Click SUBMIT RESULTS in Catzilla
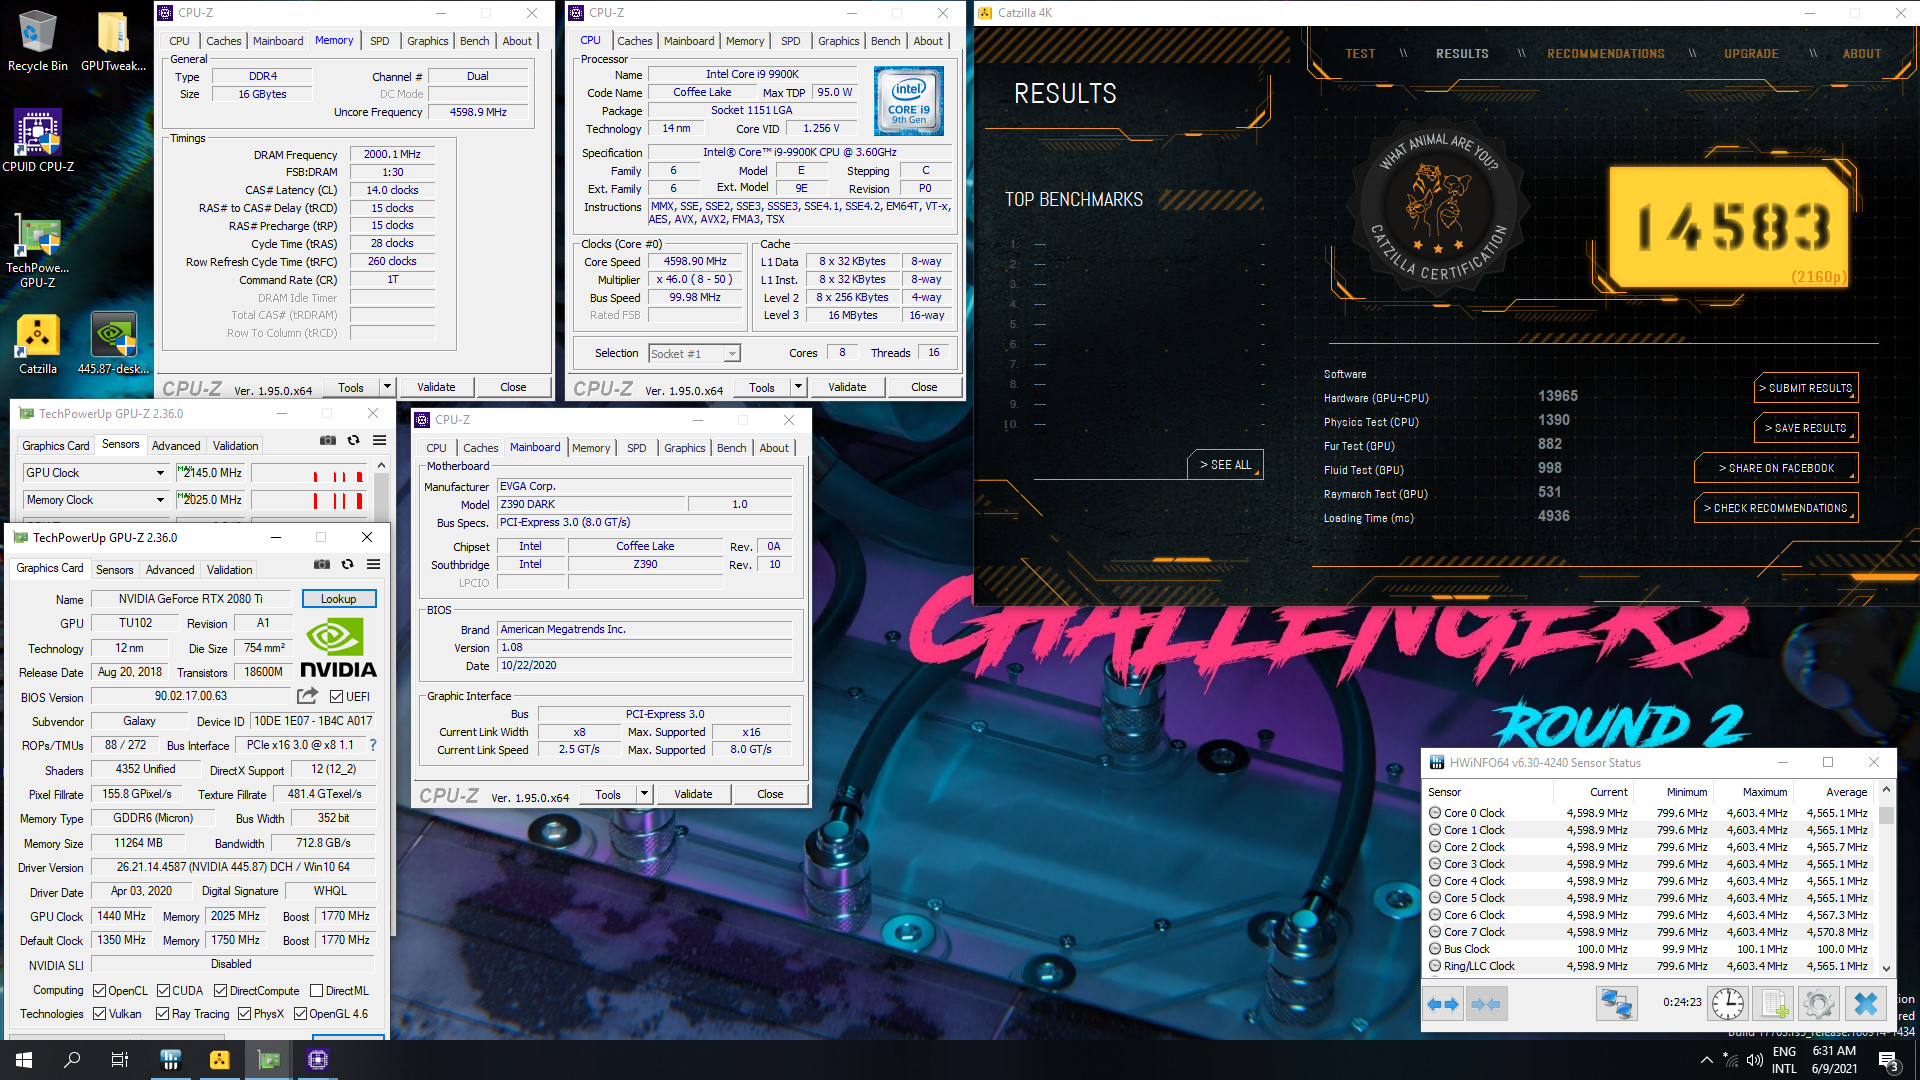 [x=1808, y=388]
